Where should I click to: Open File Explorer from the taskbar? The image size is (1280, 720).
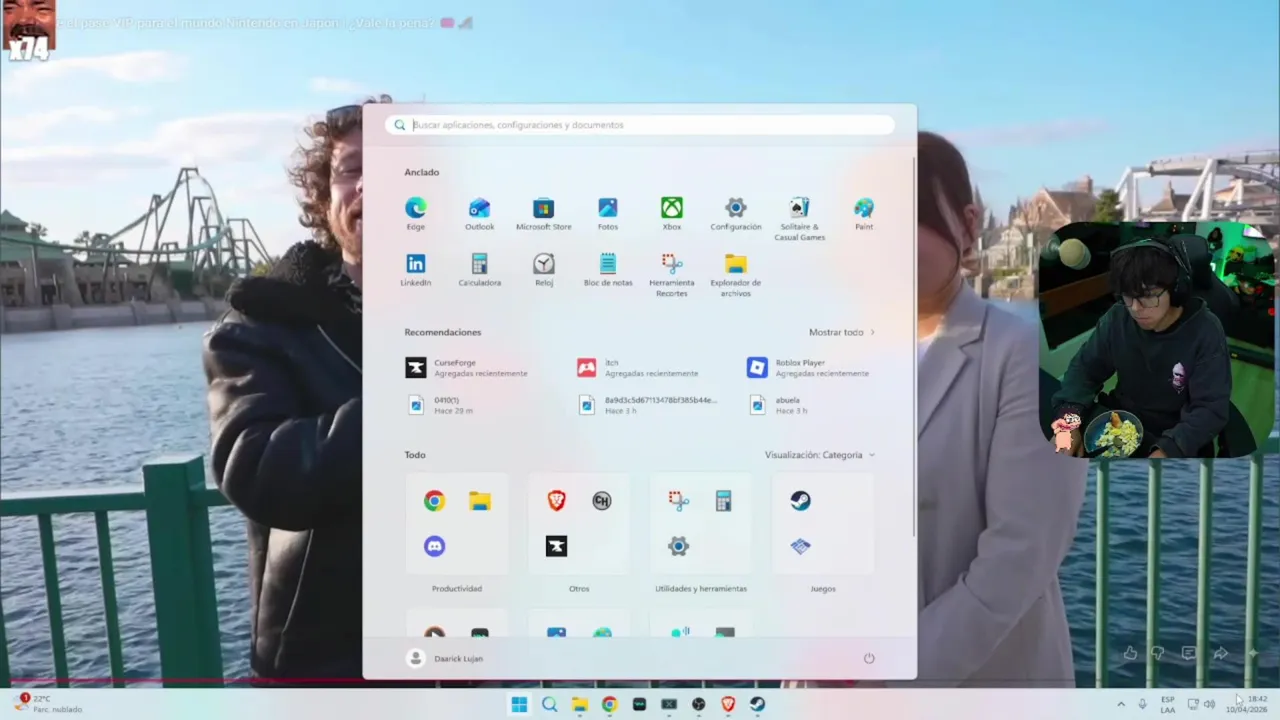579,704
